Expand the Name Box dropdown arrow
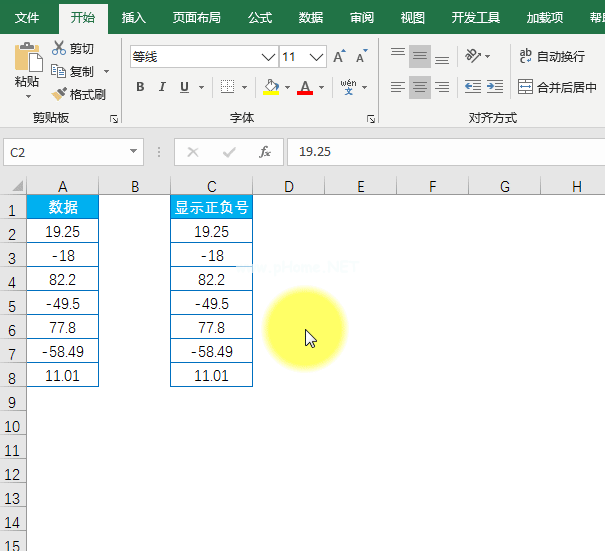The width and height of the screenshot is (605, 551). (x=134, y=152)
